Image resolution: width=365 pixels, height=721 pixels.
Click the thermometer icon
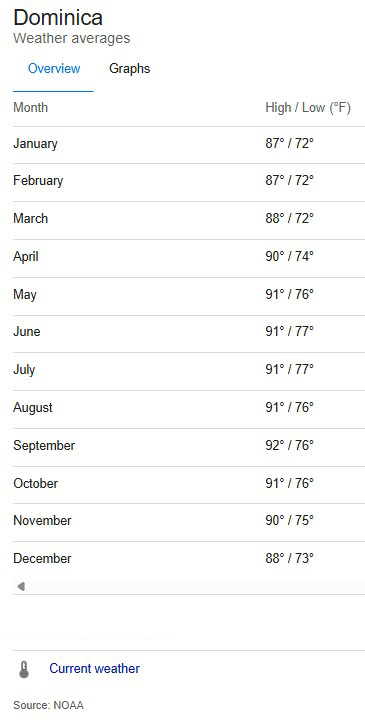click(24, 669)
